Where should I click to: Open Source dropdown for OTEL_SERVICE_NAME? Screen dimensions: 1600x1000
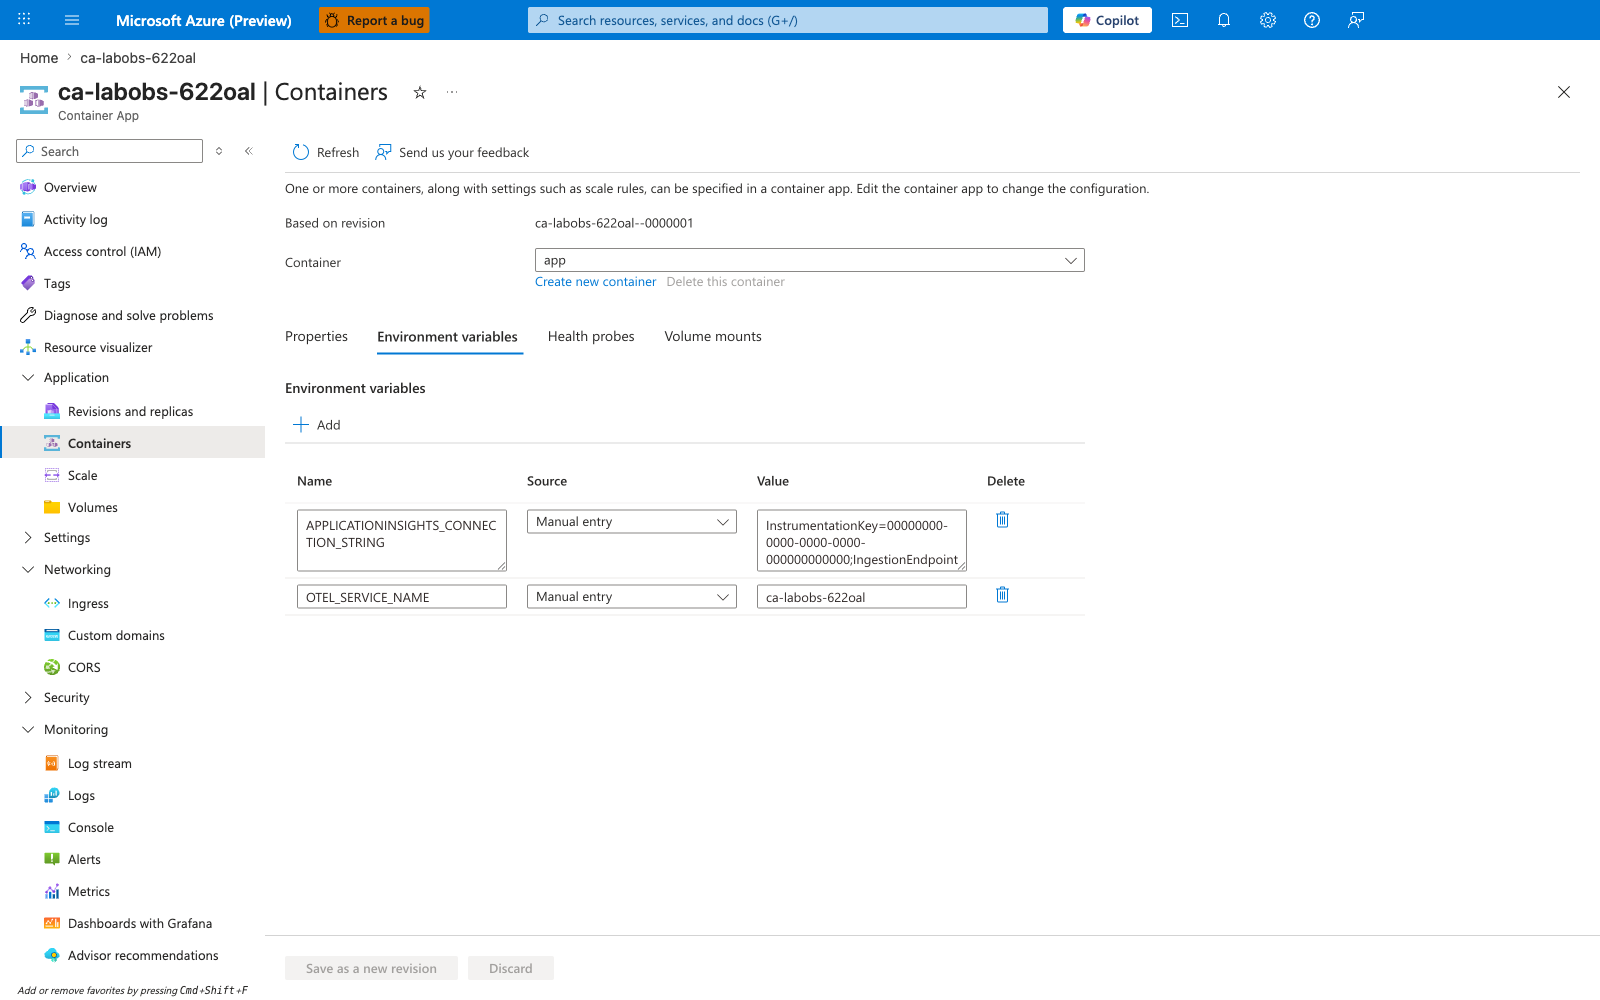pos(632,596)
